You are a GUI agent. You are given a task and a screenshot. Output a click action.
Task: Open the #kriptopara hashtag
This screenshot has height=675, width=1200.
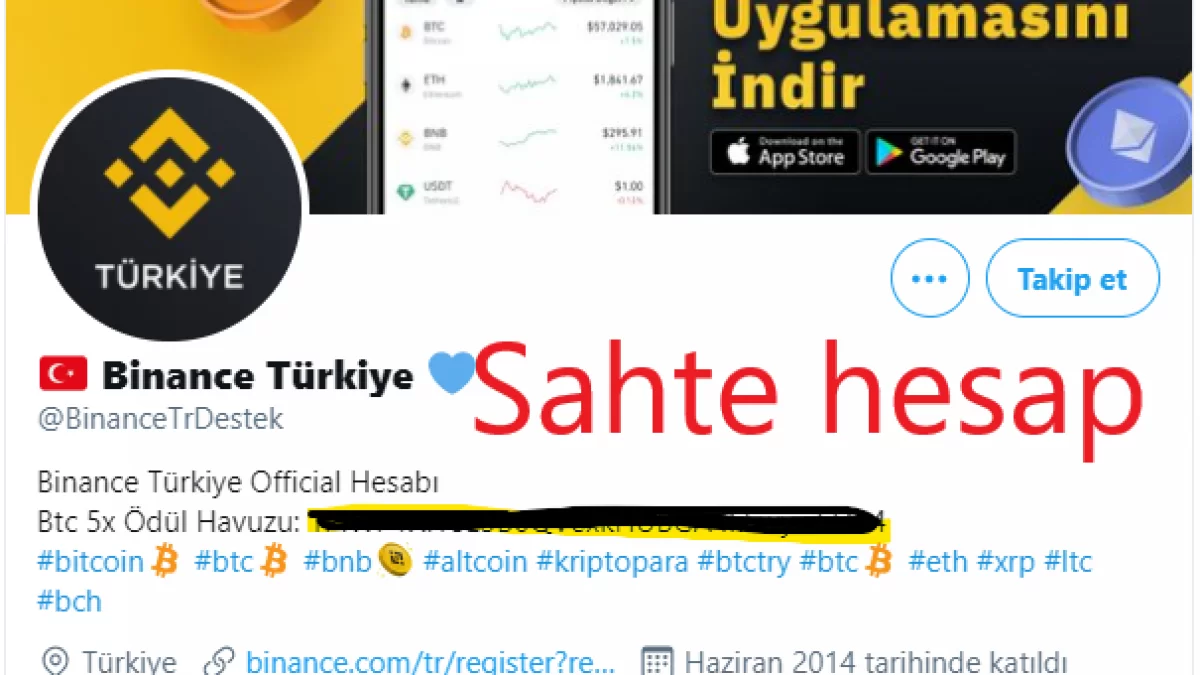(x=612, y=562)
